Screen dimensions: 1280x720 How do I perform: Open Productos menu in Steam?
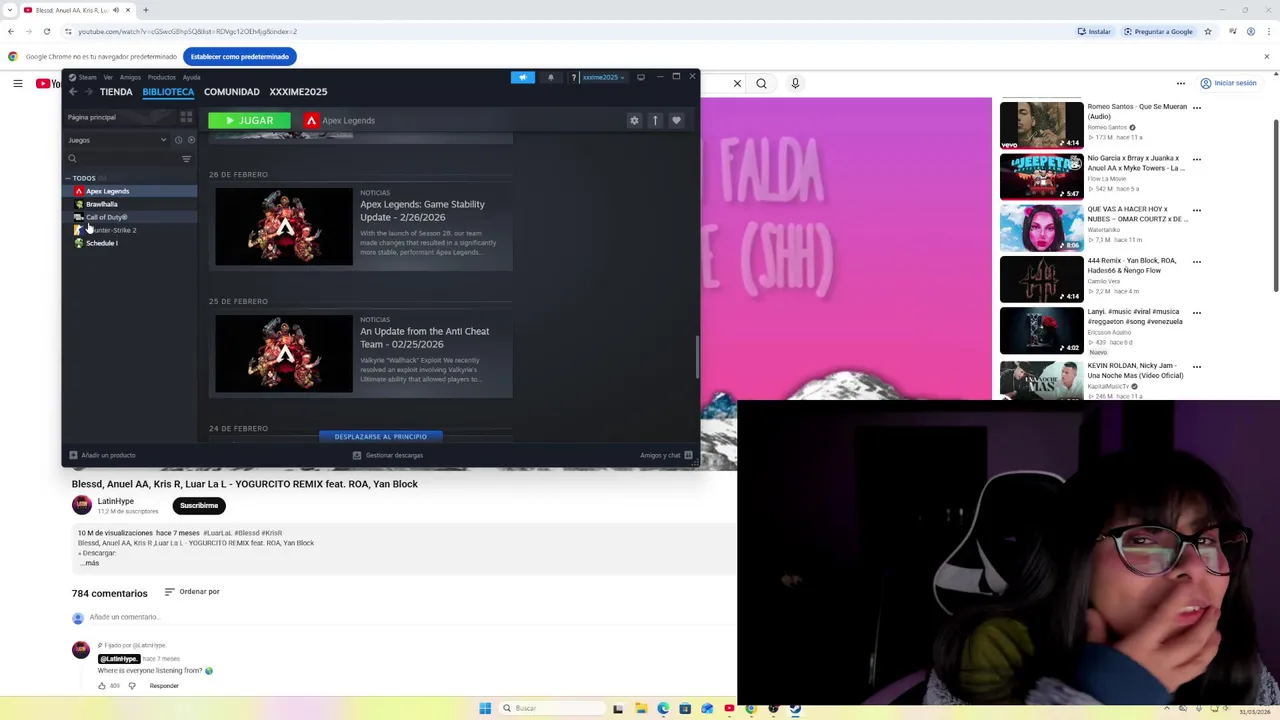(161, 77)
